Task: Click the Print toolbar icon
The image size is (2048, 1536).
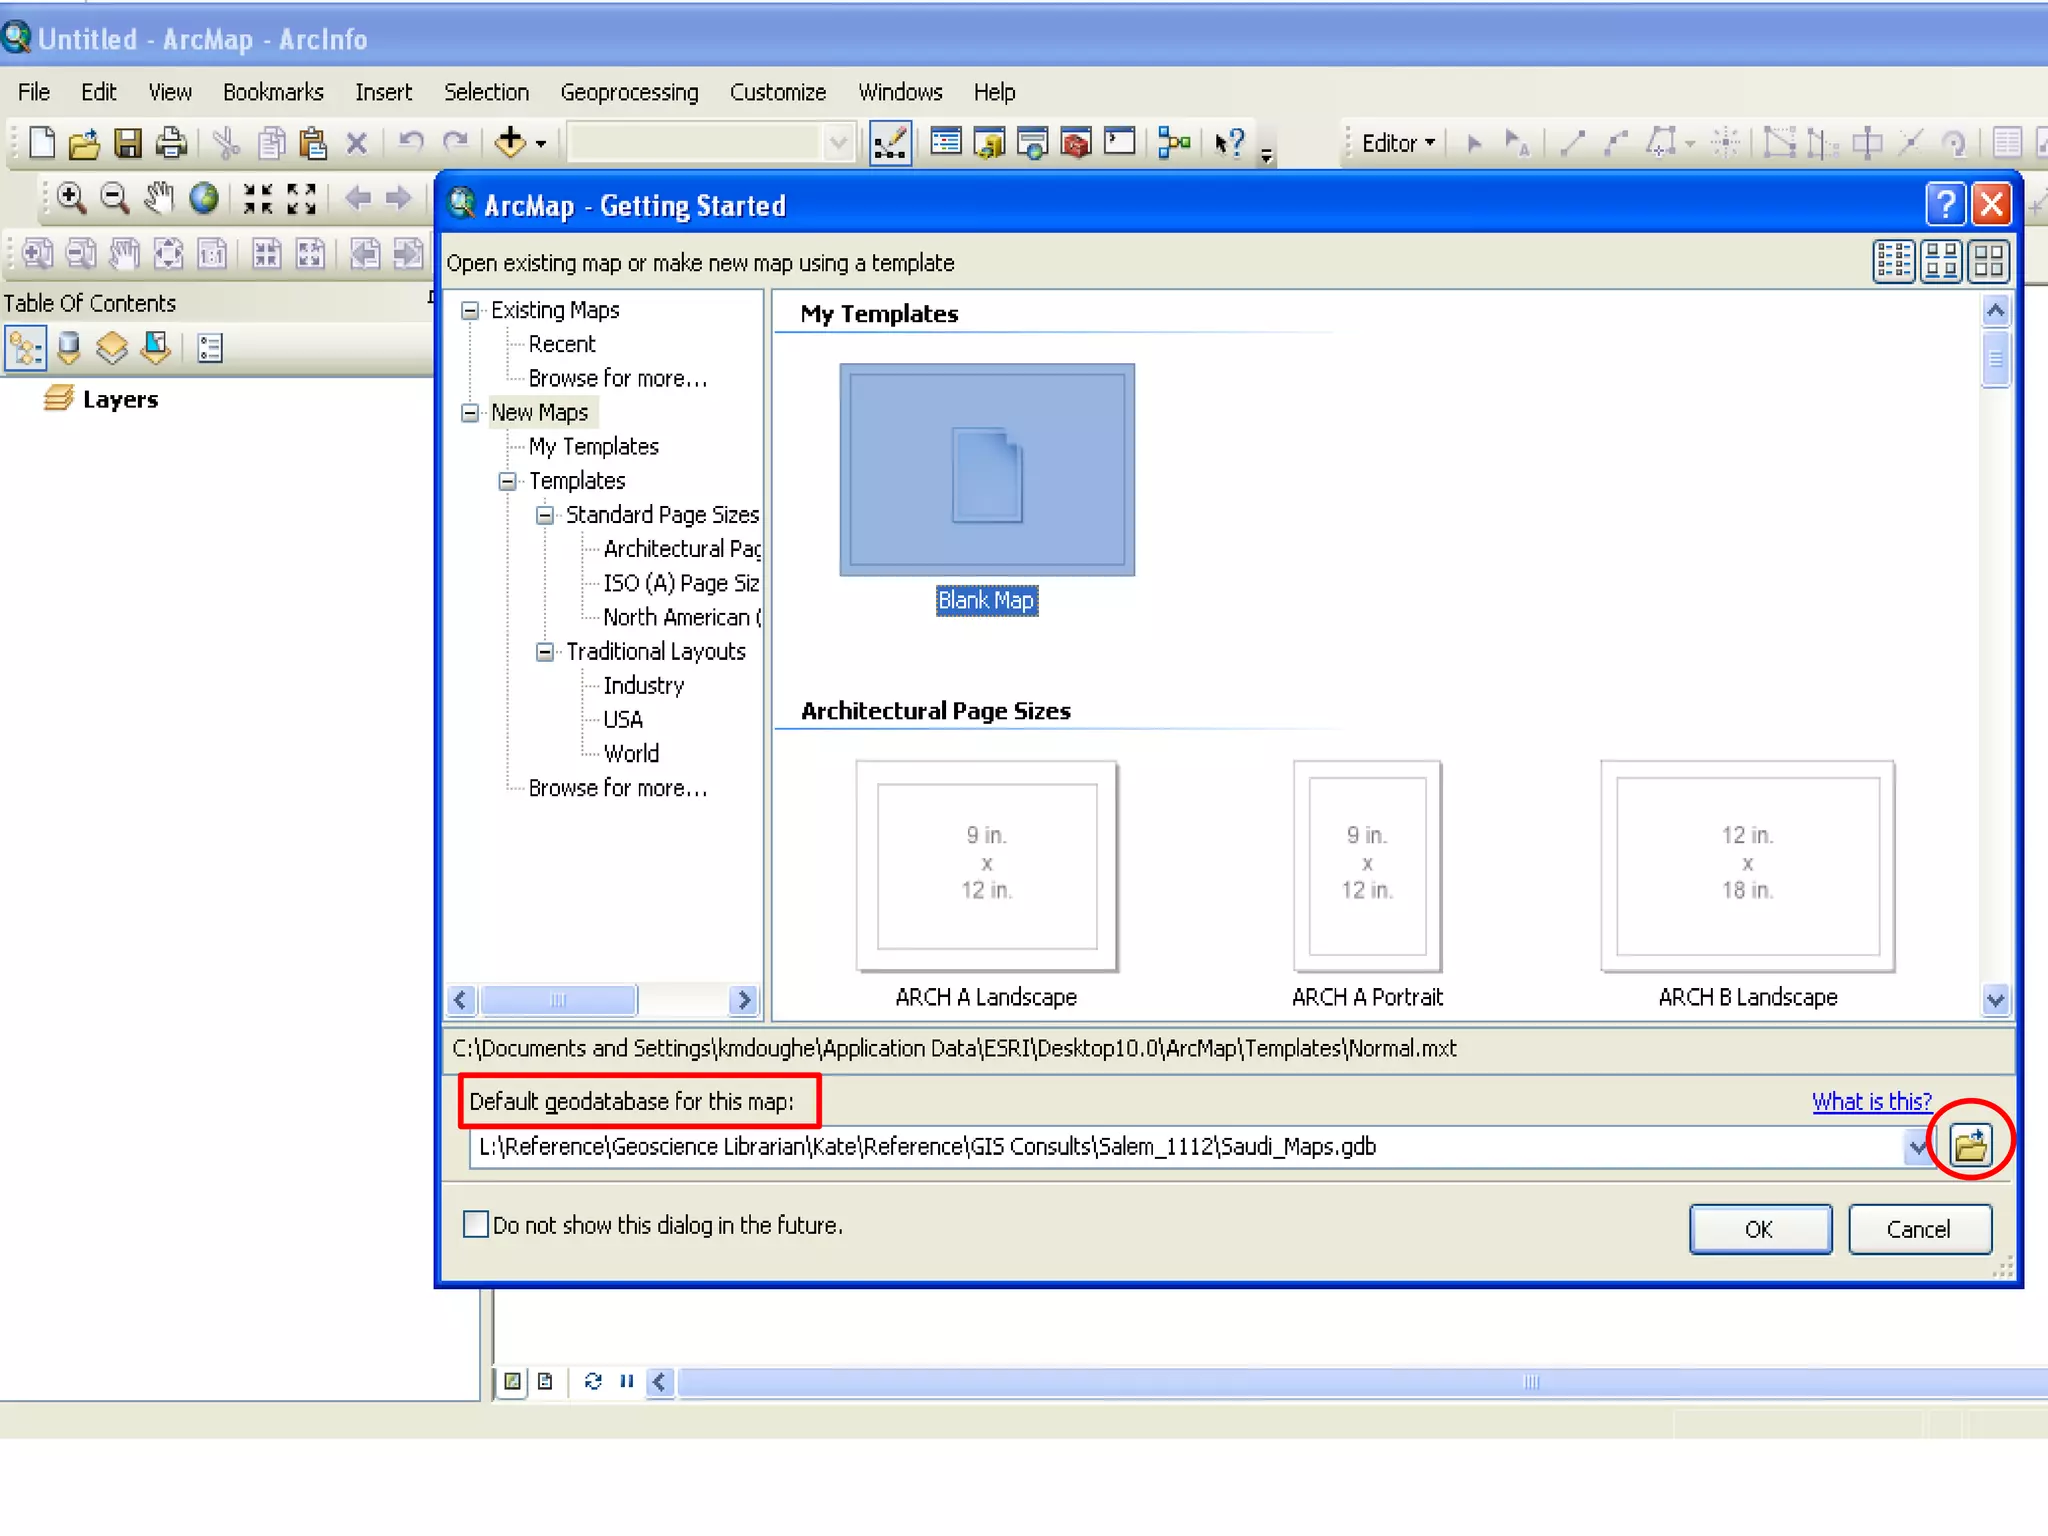Action: coord(172,143)
